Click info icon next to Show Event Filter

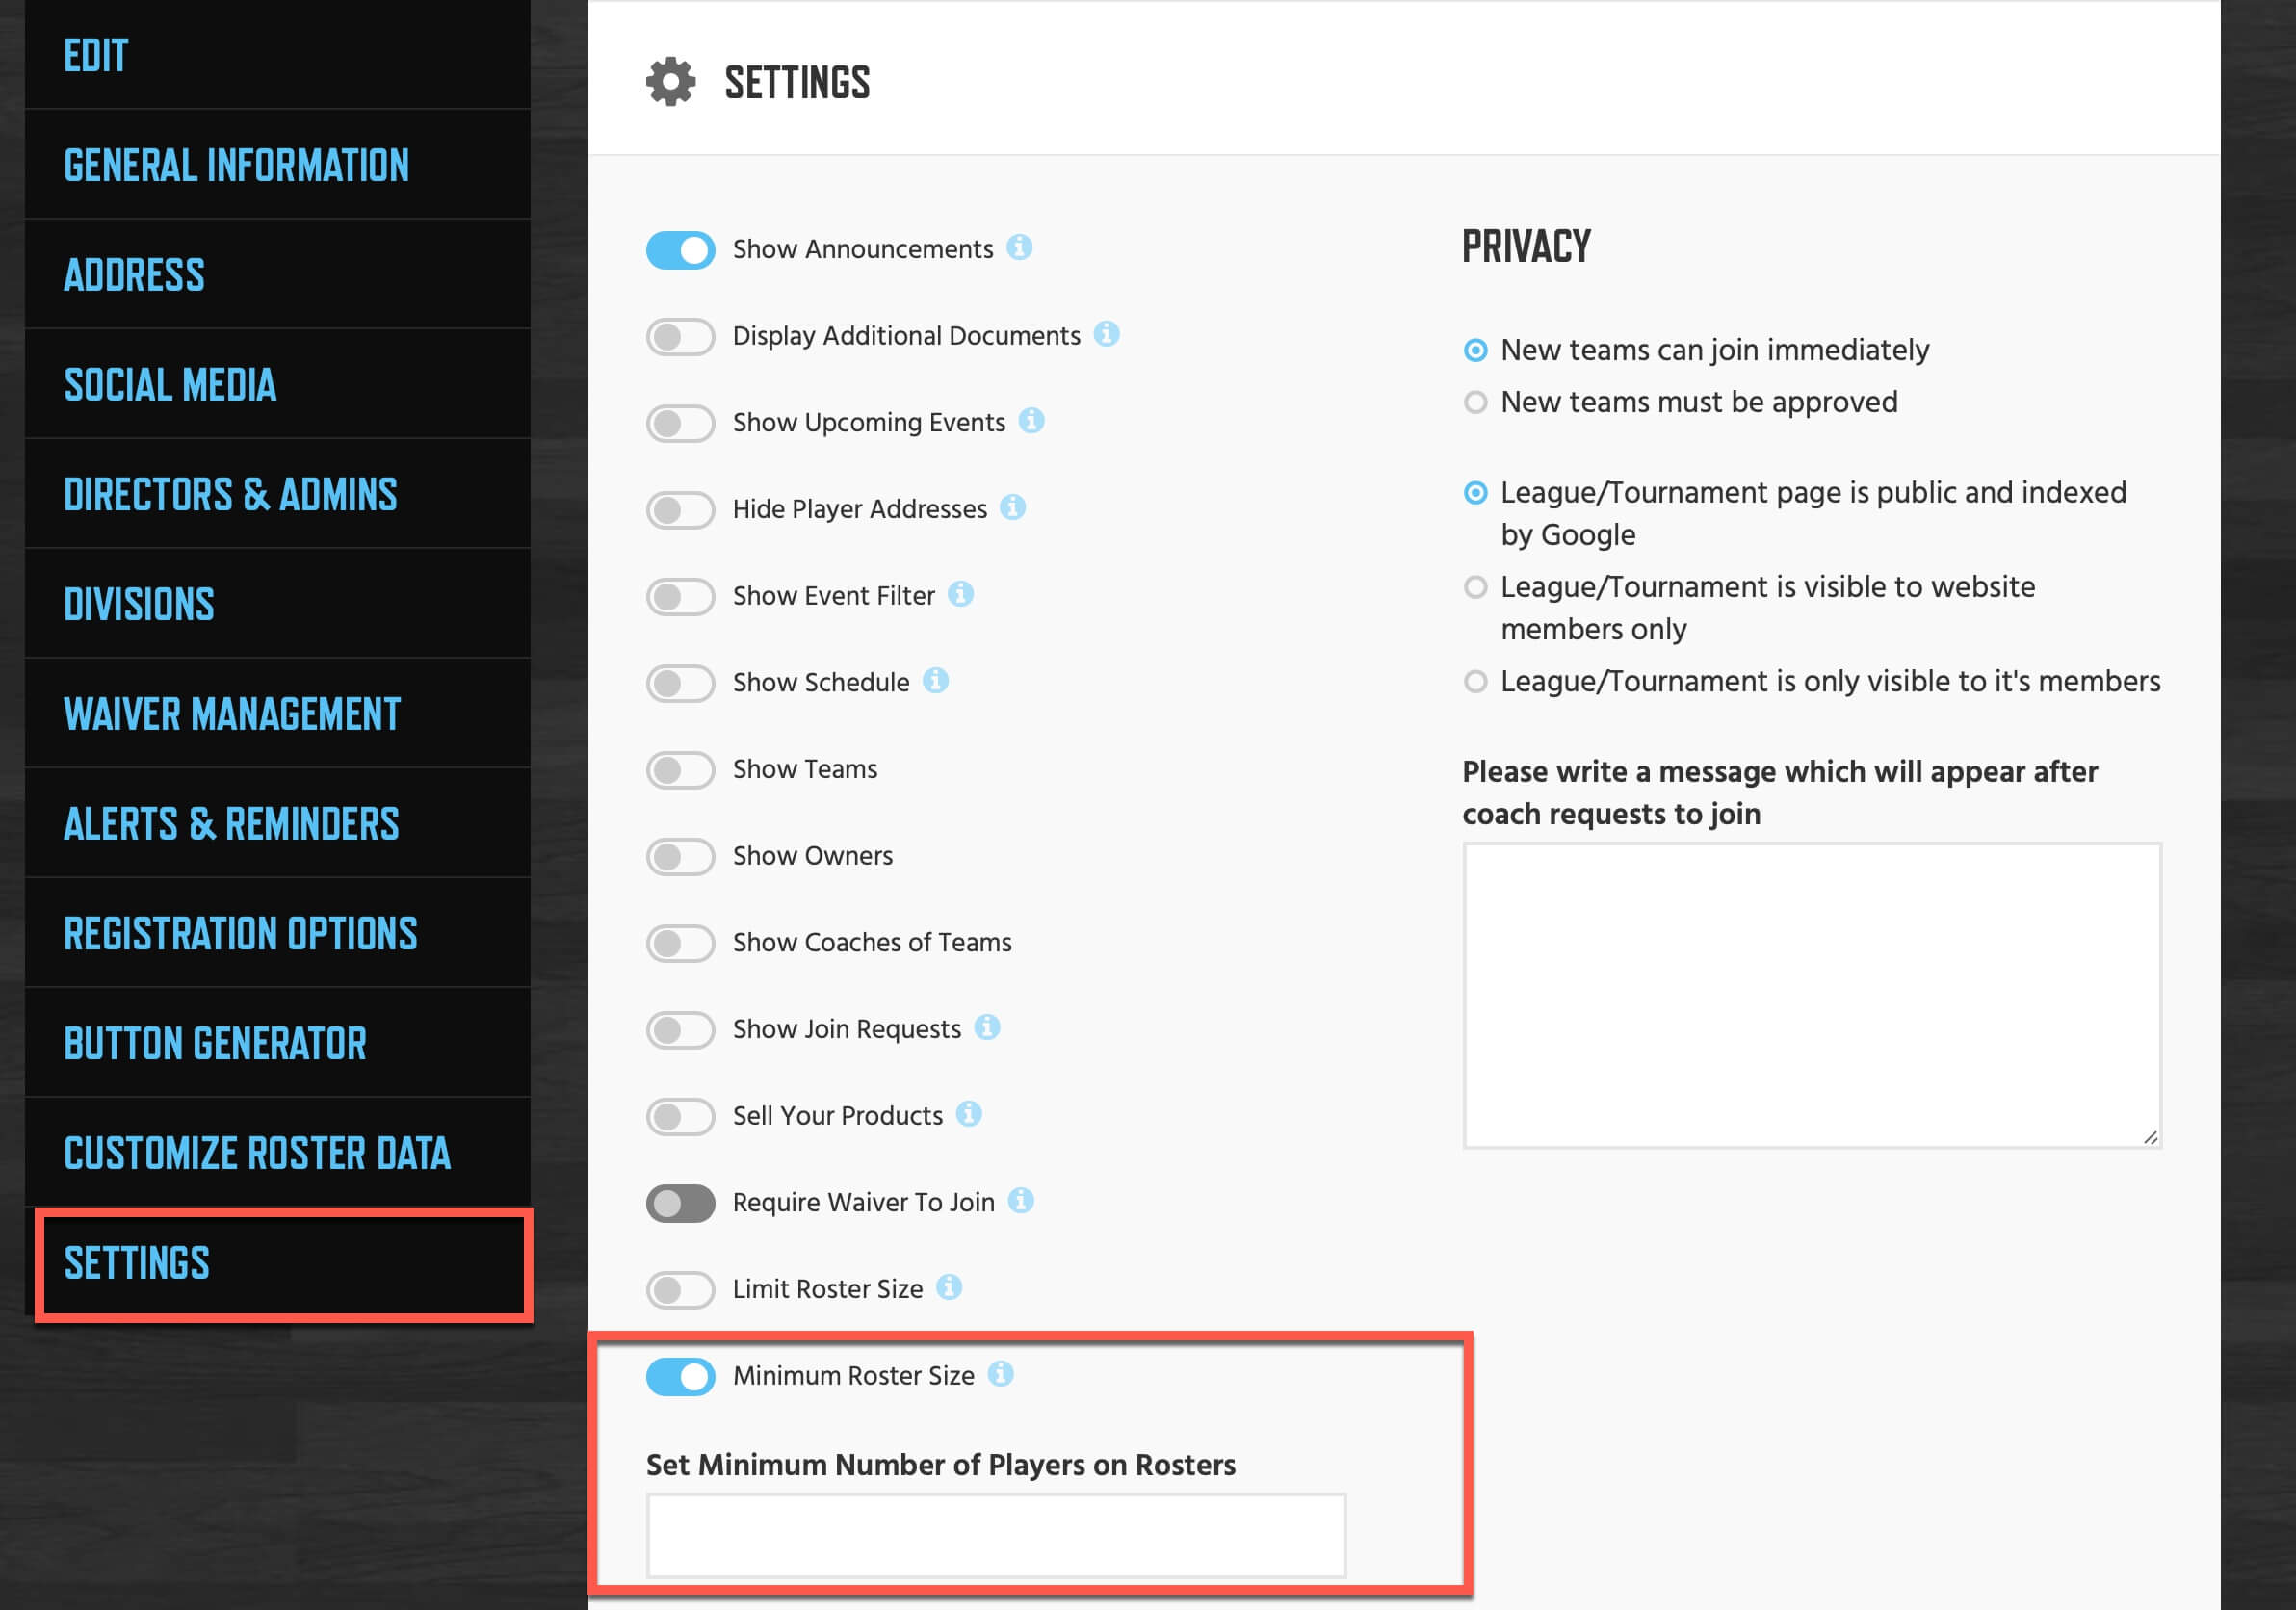[960, 594]
